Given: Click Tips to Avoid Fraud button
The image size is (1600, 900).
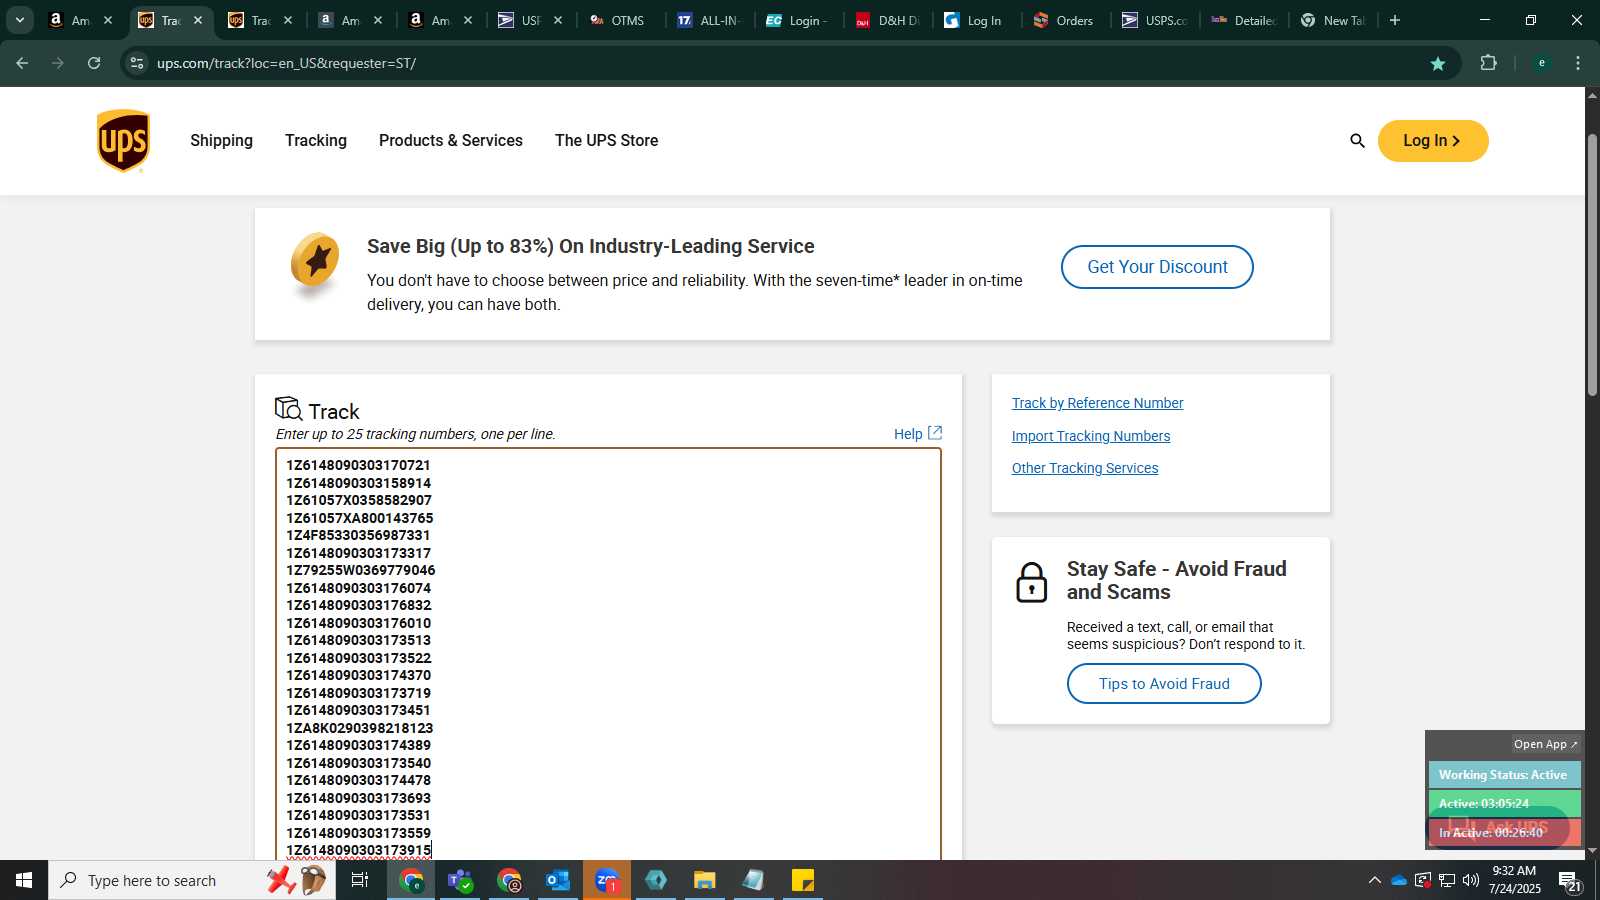Looking at the screenshot, I should pyautogui.click(x=1164, y=684).
